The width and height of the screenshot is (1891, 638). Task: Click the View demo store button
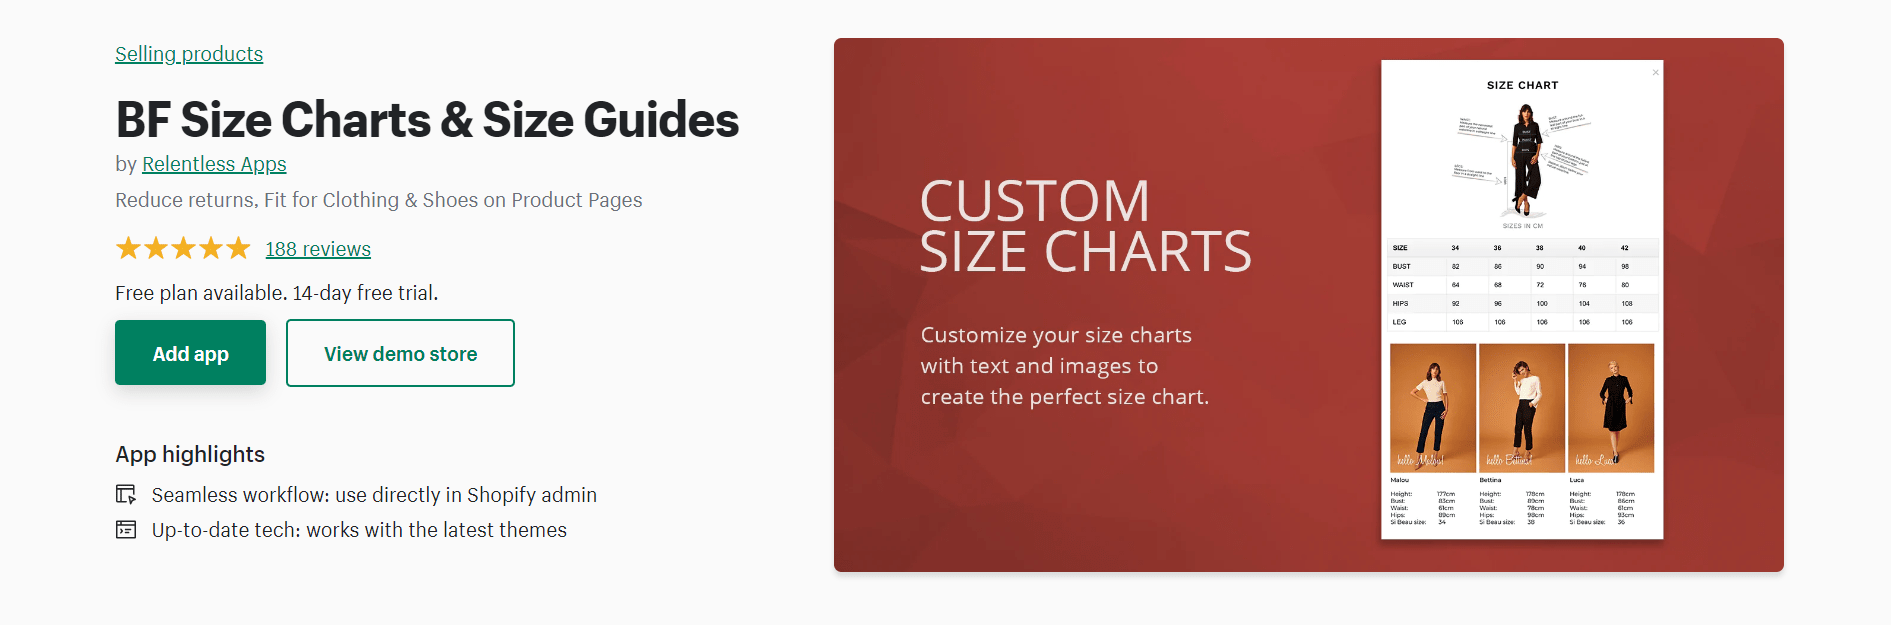click(x=400, y=353)
